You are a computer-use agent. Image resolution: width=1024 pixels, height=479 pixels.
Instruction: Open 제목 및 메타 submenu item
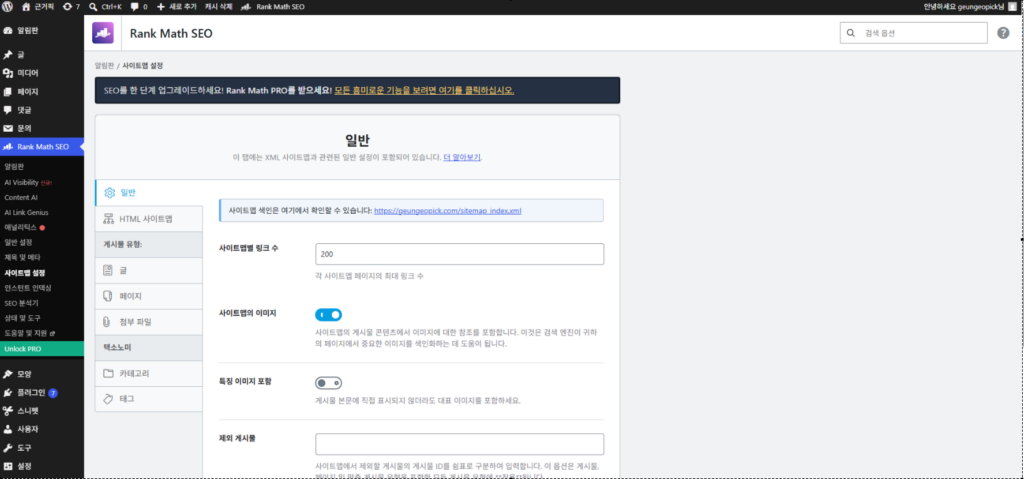pyautogui.click(x=22, y=257)
